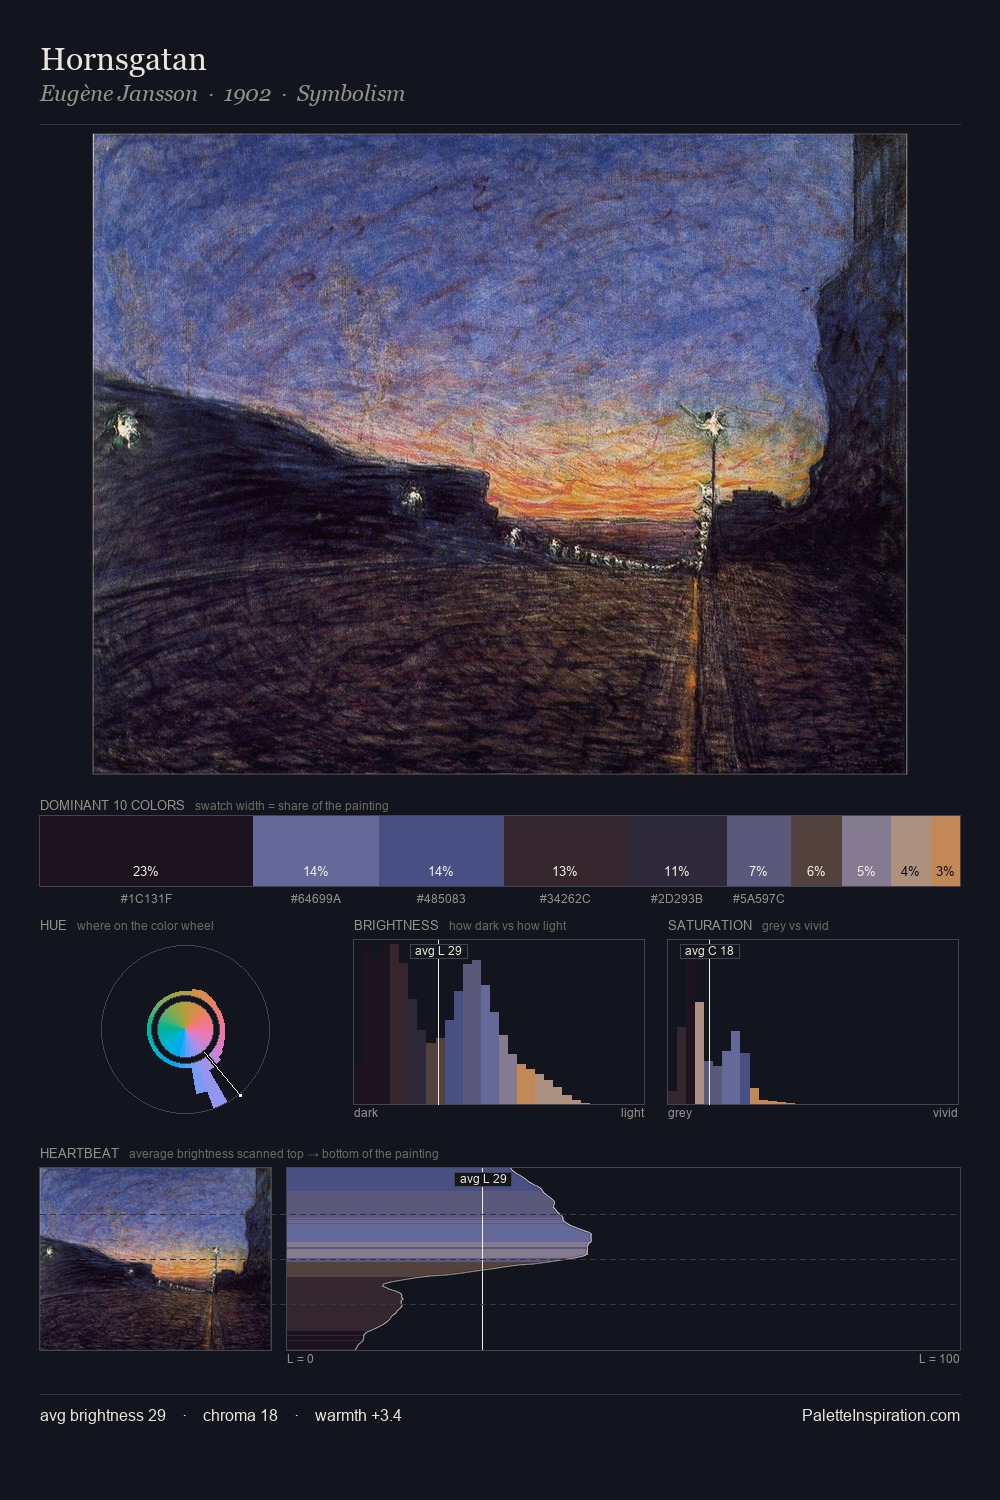Choose the 6% brown swatch

coord(816,851)
